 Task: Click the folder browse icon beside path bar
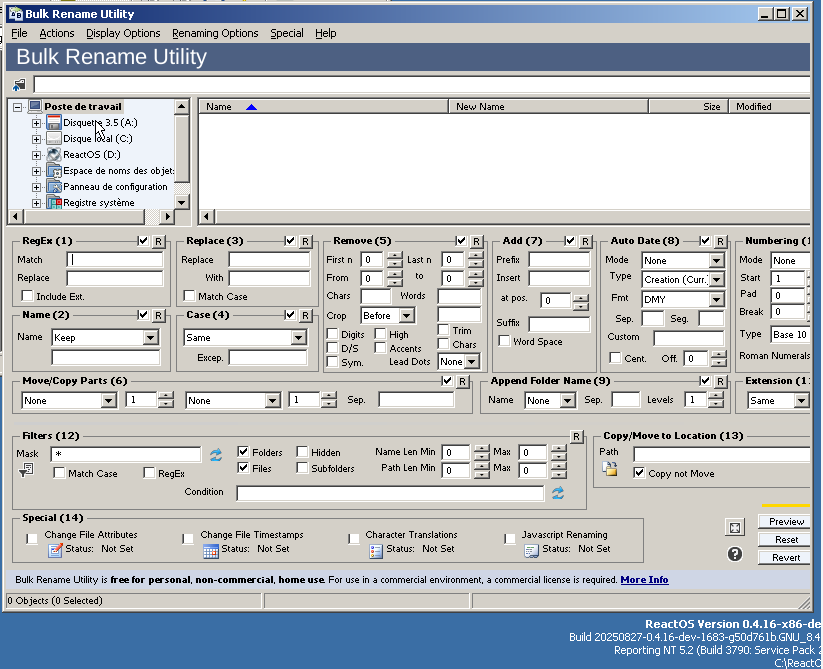click(19, 84)
